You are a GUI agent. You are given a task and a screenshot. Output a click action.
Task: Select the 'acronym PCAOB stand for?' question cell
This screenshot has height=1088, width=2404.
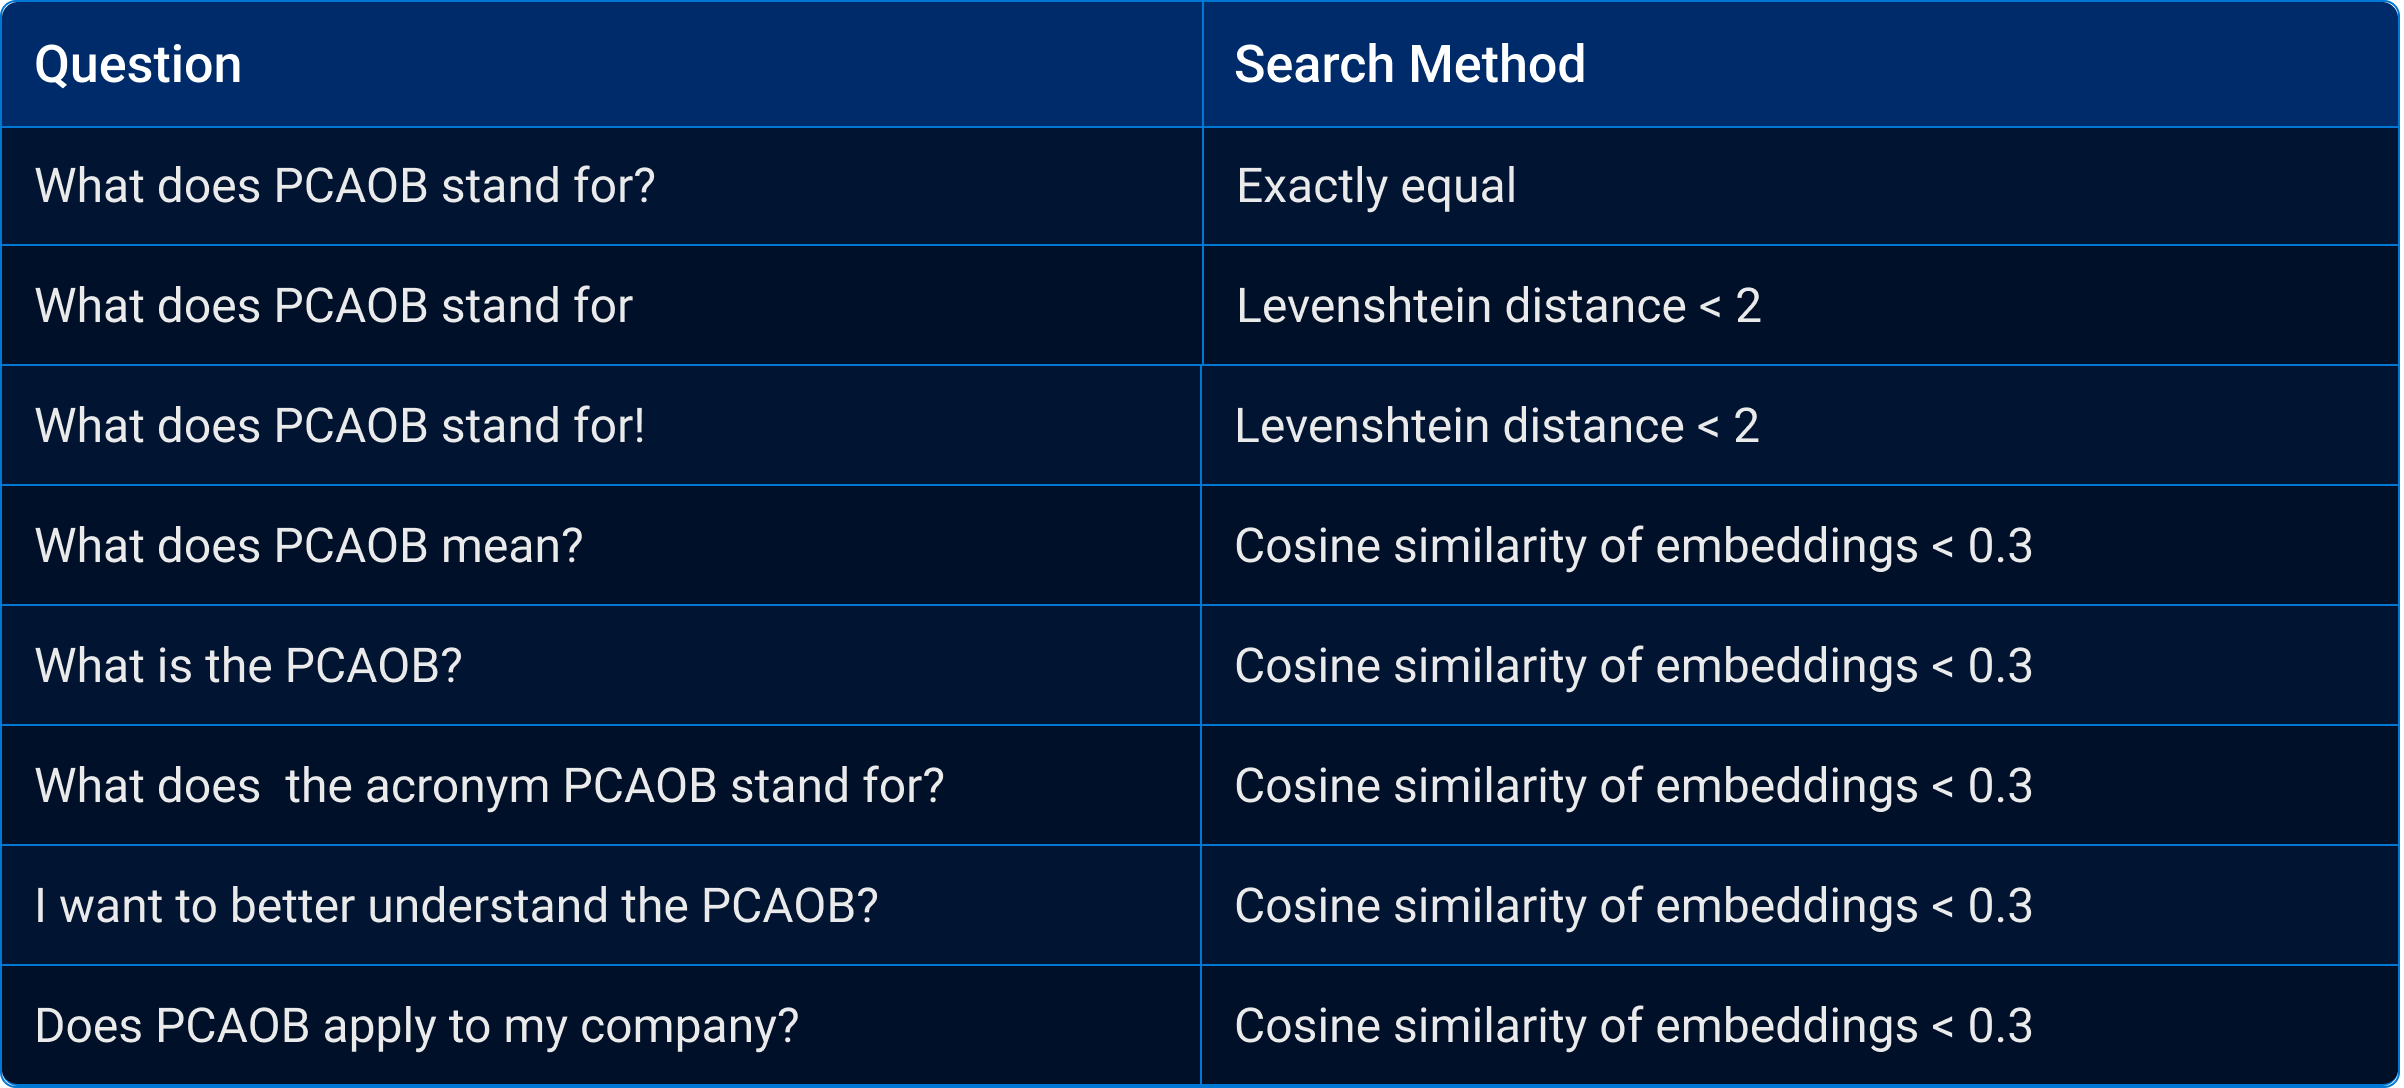(602, 786)
